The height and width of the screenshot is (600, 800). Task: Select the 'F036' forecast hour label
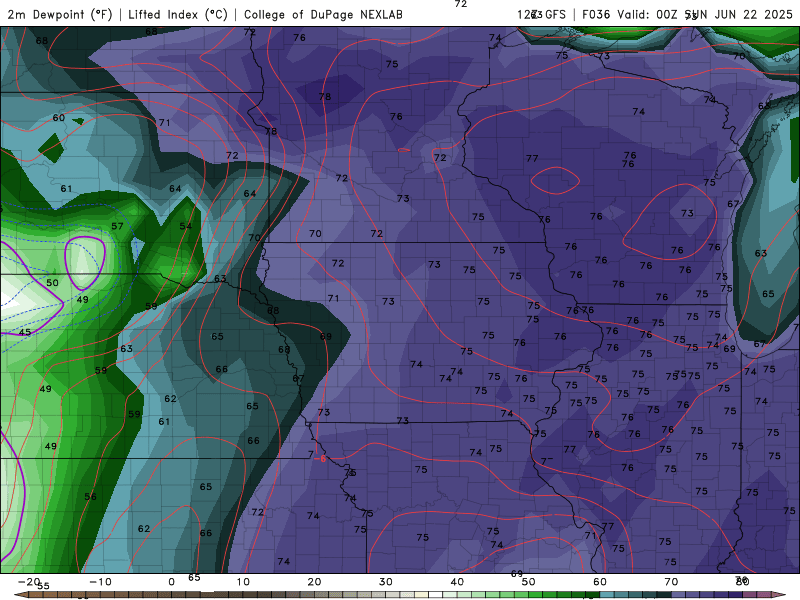(x=596, y=14)
